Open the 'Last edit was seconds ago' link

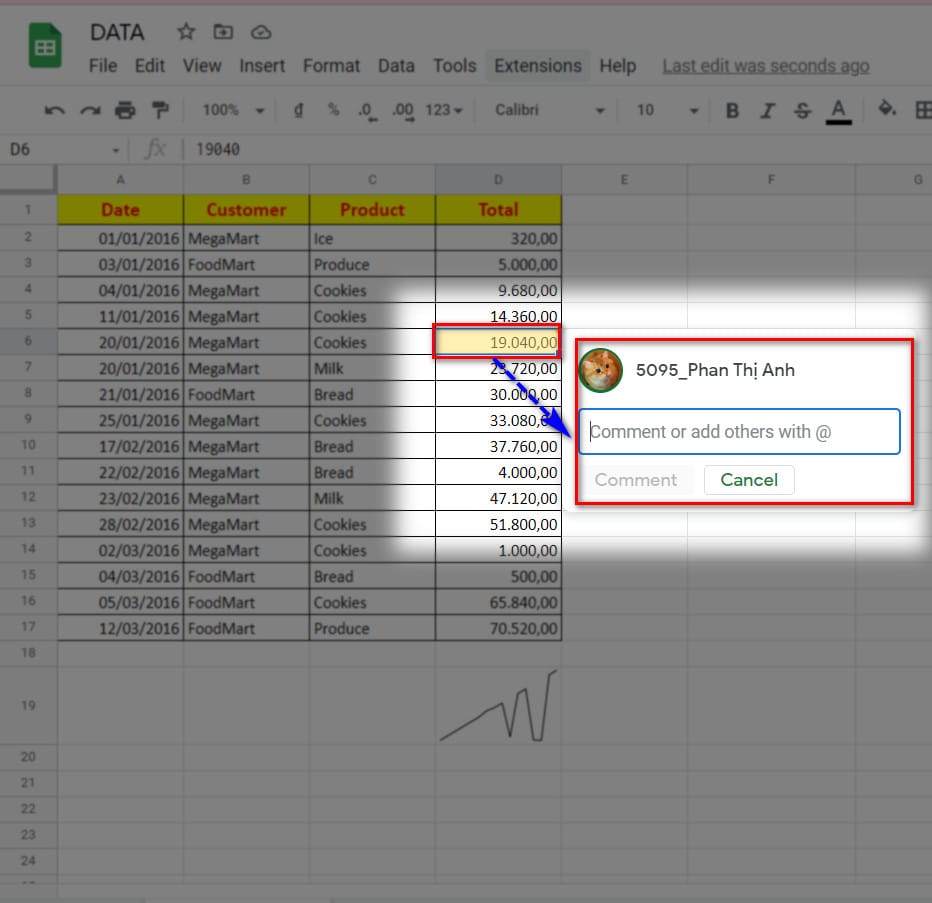pyautogui.click(x=765, y=66)
